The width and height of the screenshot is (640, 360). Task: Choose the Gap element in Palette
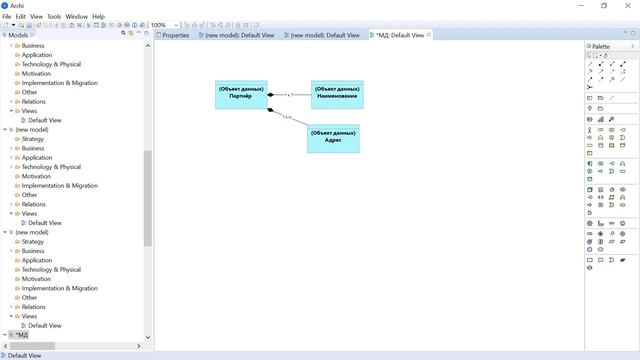point(590,268)
